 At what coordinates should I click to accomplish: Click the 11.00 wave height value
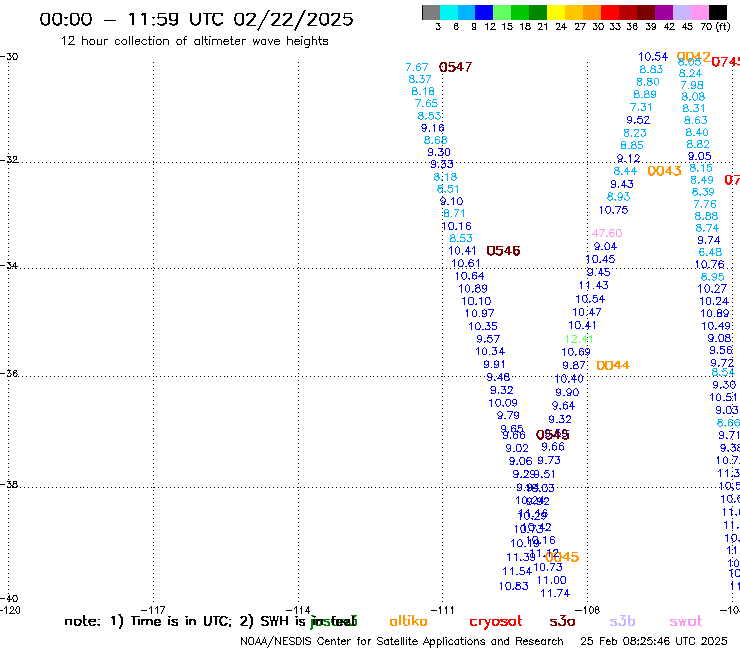551,580
